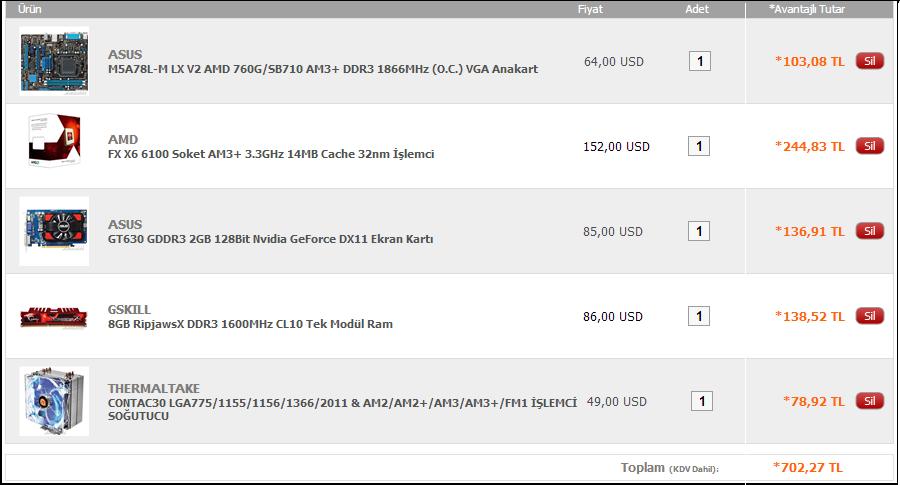The image size is (900, 485).
Task: Open the ASUS GT630 graphics card image
Action: tap(54, 231)
